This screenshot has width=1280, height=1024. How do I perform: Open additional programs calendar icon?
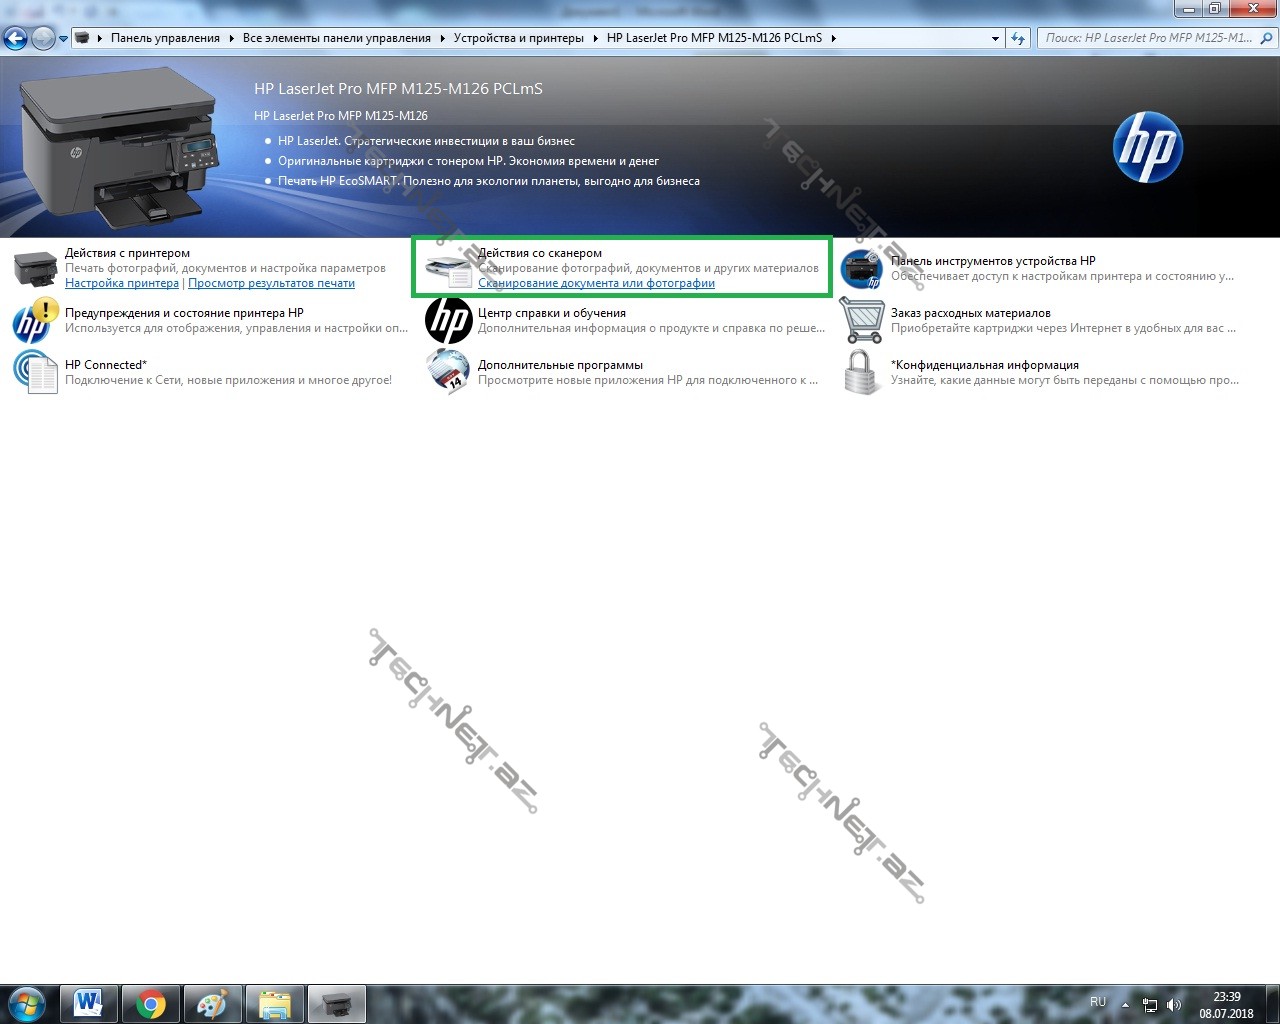pos(448,372)
